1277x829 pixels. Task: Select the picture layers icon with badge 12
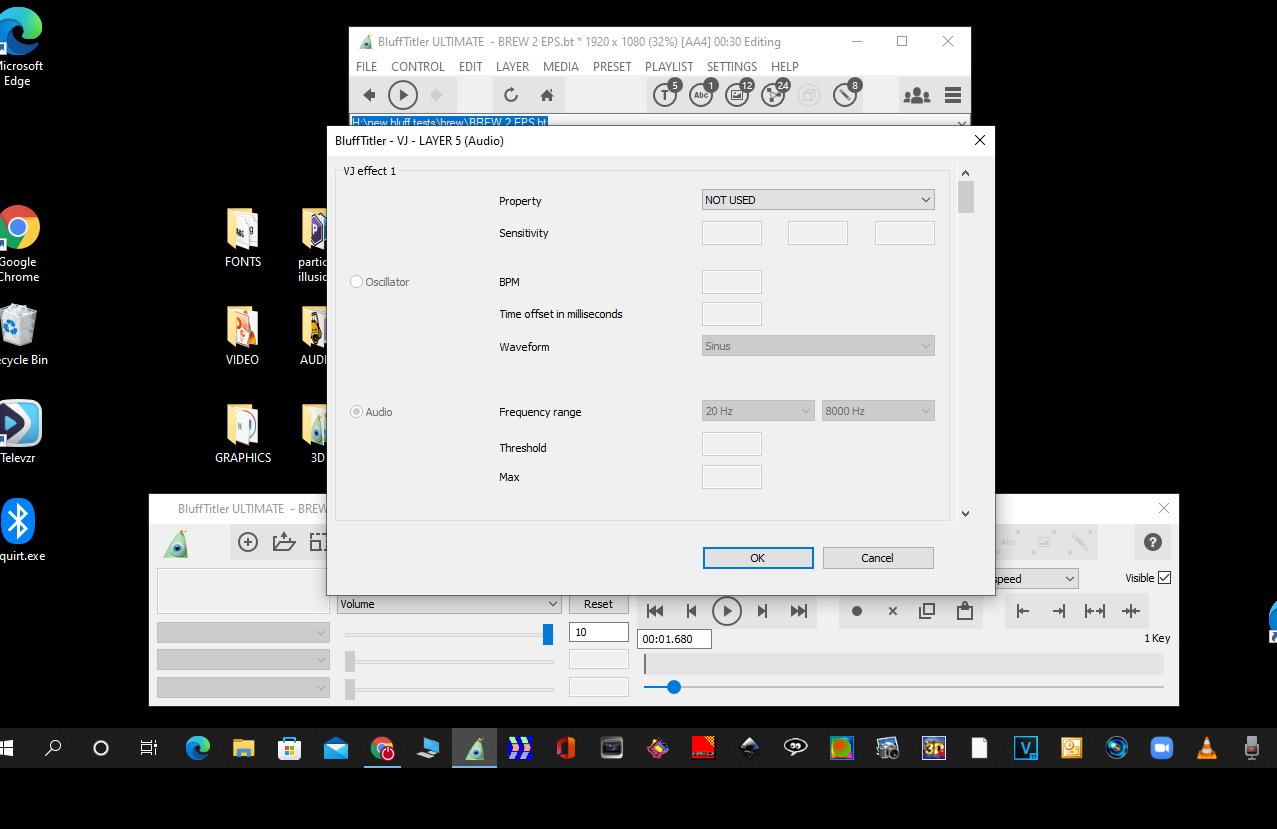[738, 94]
